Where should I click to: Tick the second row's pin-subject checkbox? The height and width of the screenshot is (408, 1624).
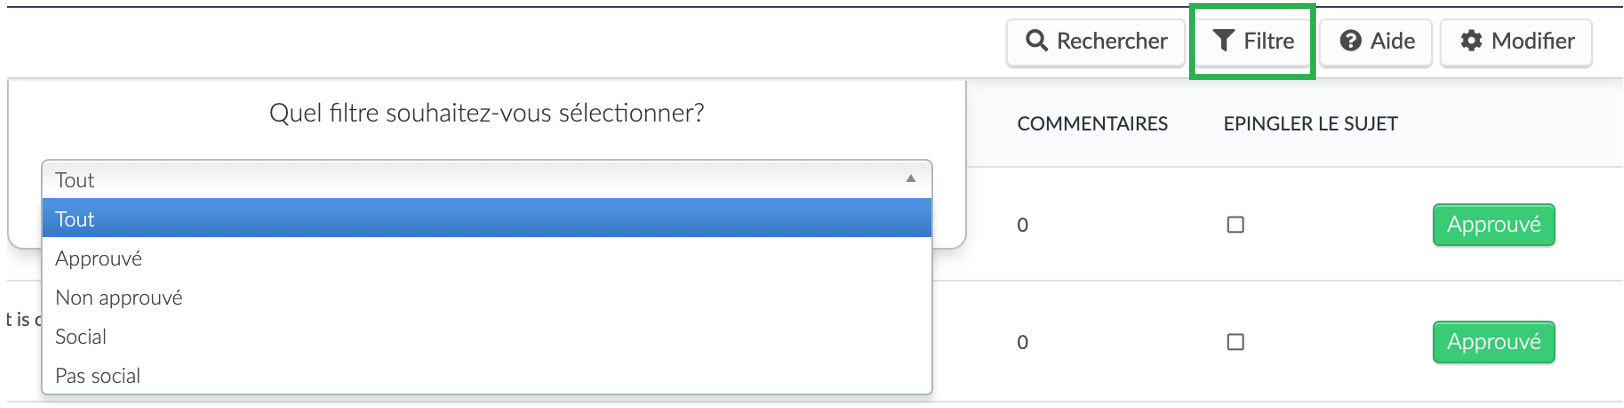coord(1236,342)
